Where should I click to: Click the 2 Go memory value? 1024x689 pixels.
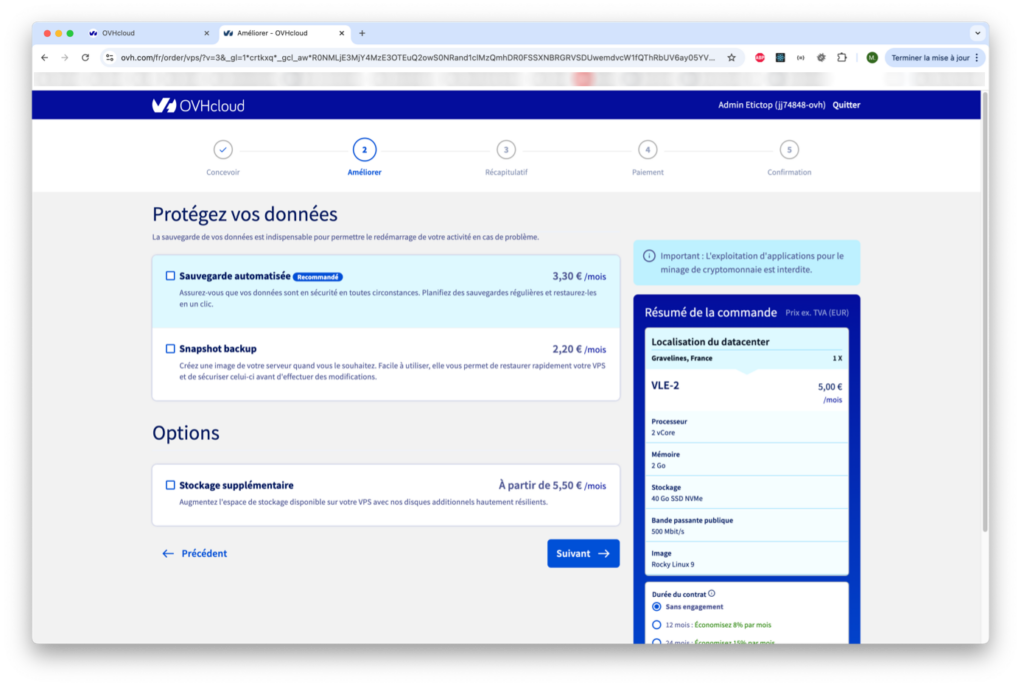point(658,466)
